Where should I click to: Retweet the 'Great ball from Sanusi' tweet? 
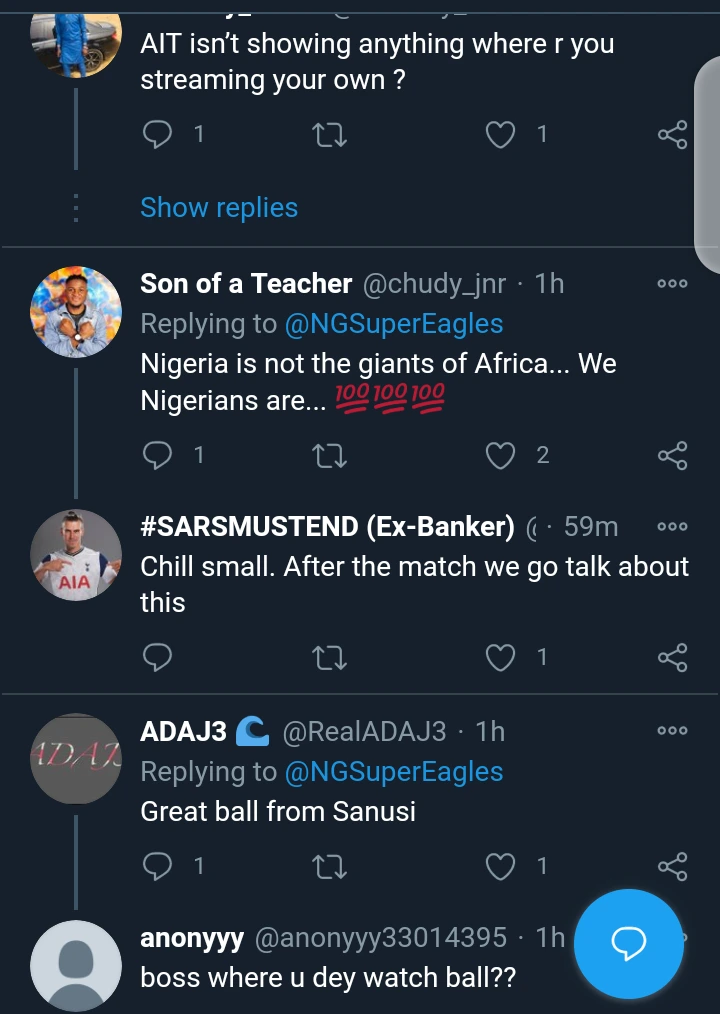(x=329, y=866)
